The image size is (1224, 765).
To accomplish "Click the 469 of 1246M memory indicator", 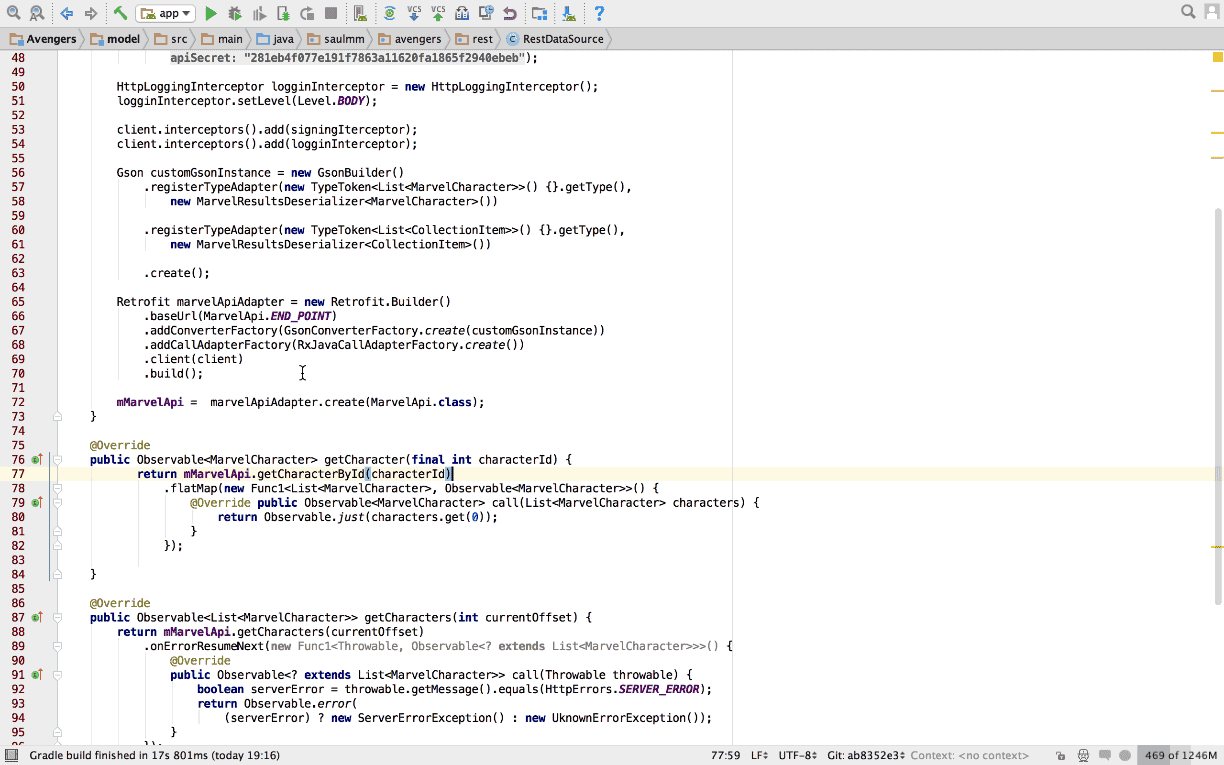I will click(1181, 755).
